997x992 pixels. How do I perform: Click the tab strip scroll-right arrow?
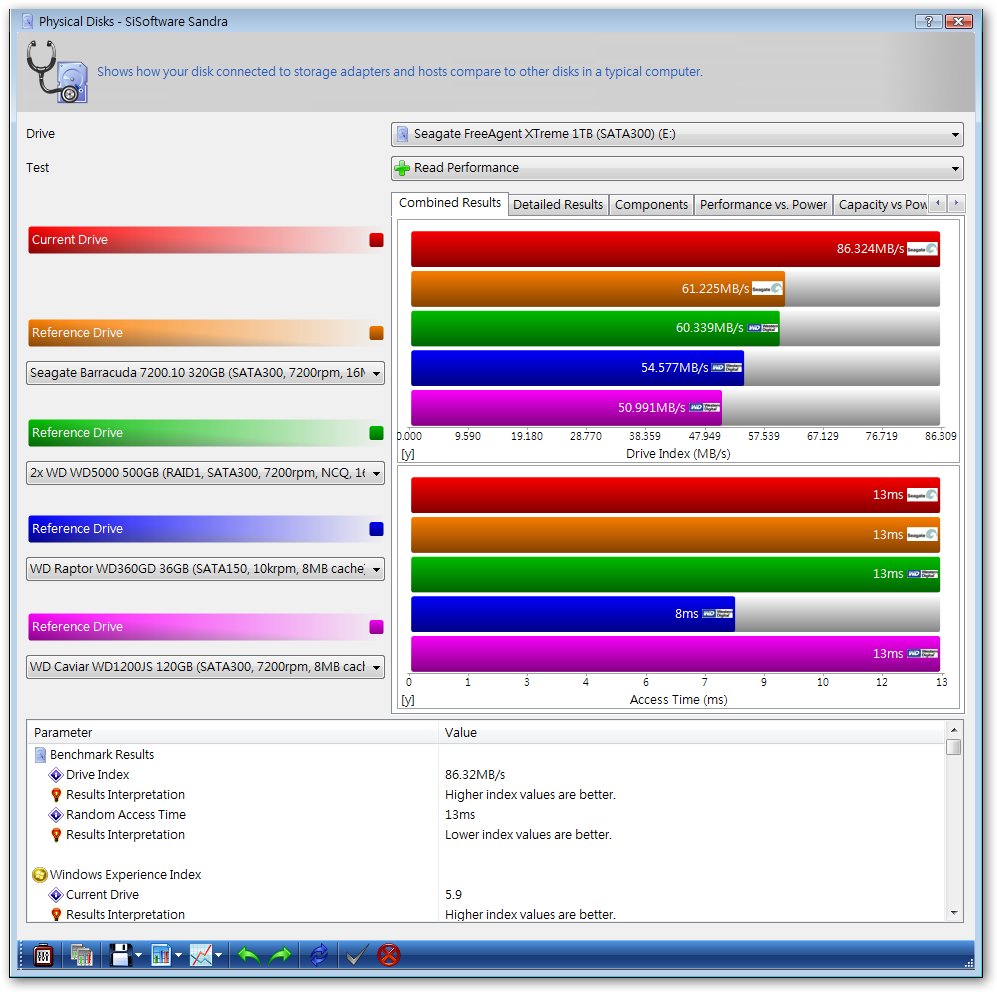point(956,203)
